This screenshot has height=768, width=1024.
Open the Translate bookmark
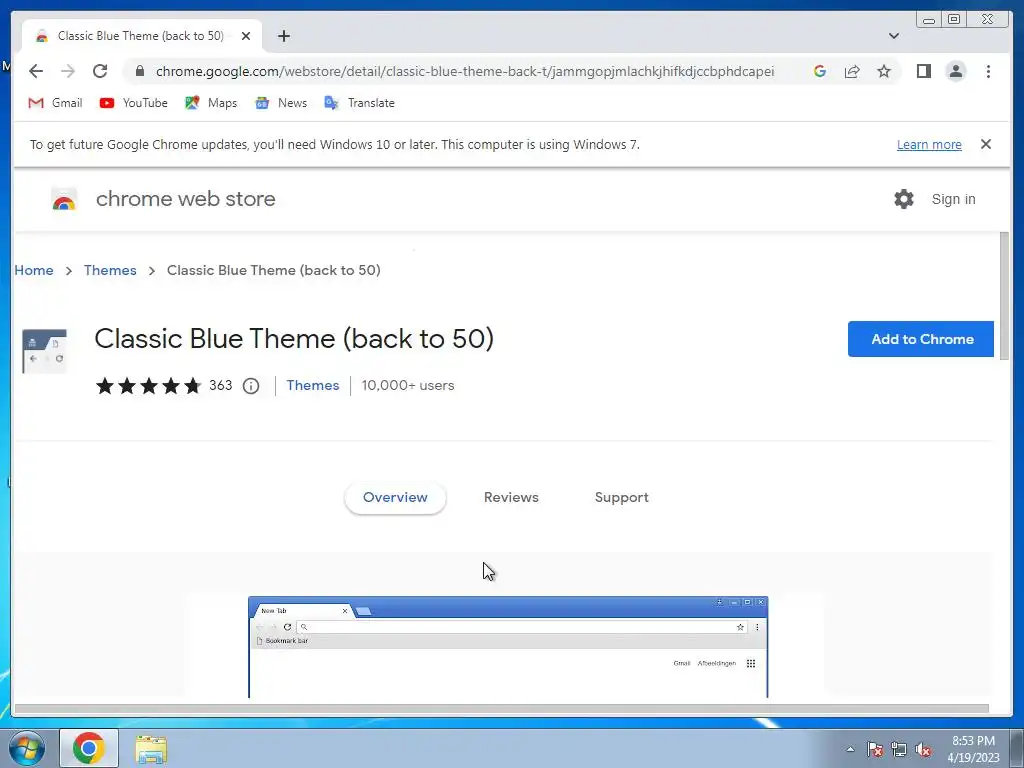359,103
